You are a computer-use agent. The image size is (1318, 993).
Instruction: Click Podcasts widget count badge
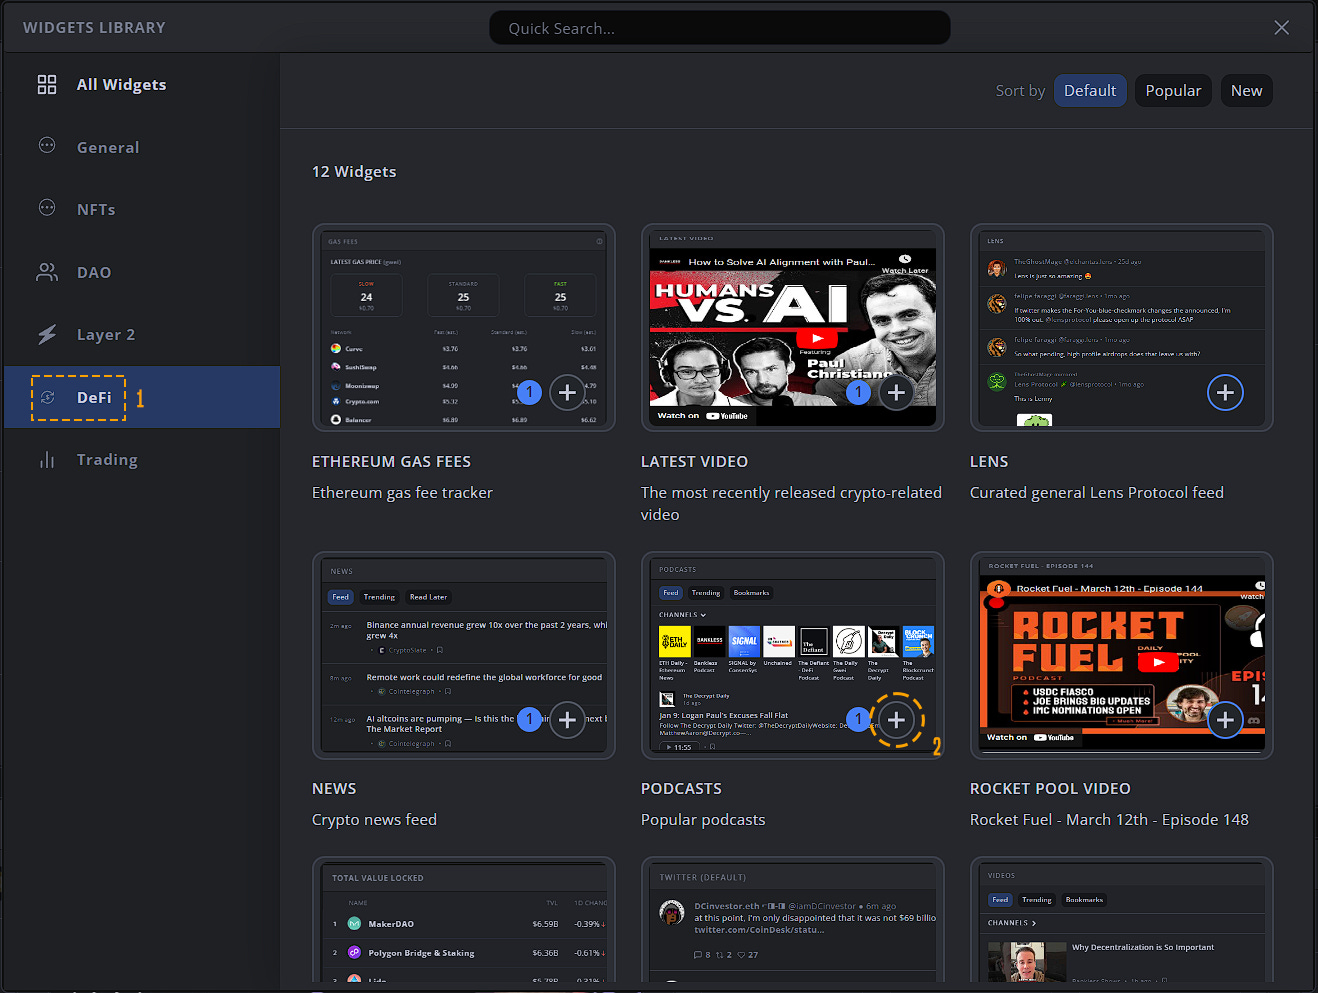[x=858, y=720]
